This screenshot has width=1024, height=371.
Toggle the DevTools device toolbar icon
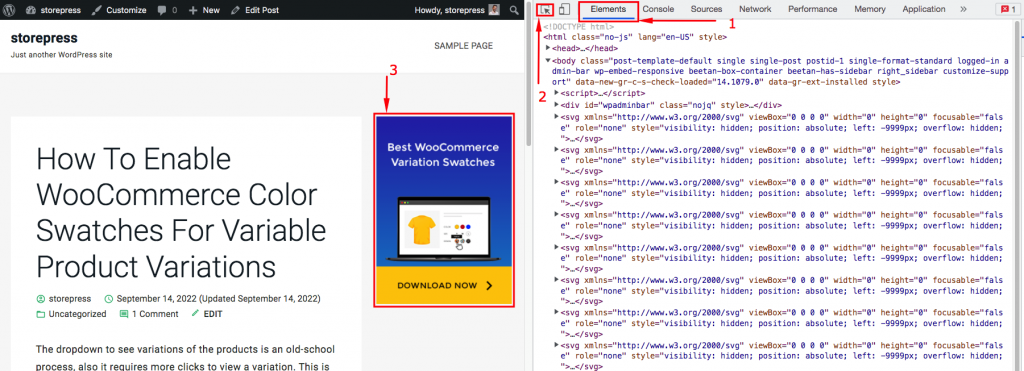(x=565, y=10)
